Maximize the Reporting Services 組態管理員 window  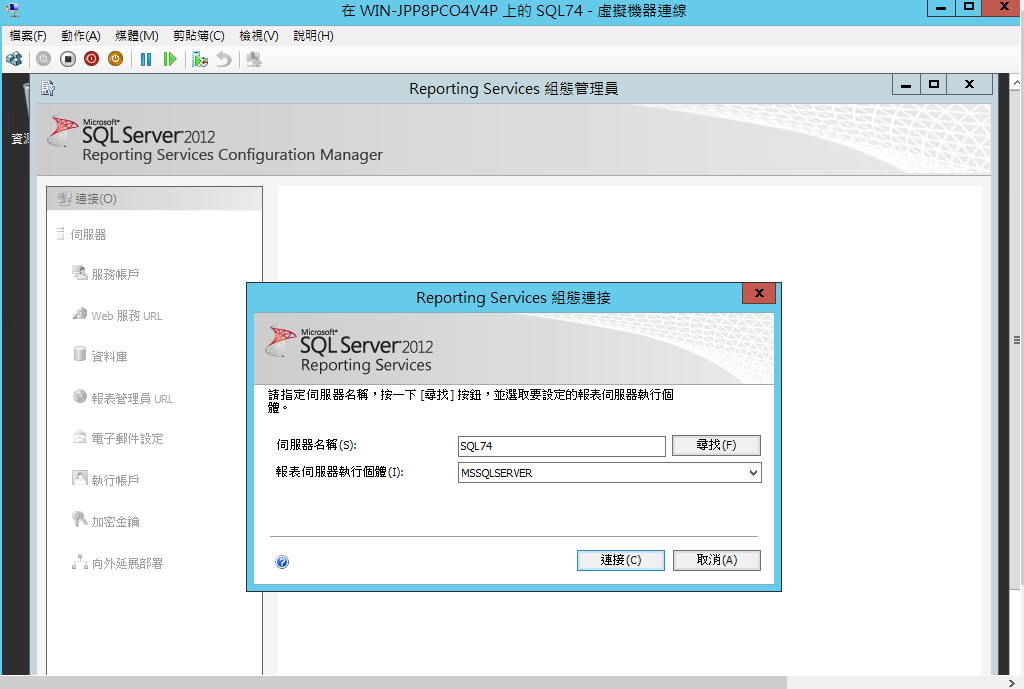point(934,85)
